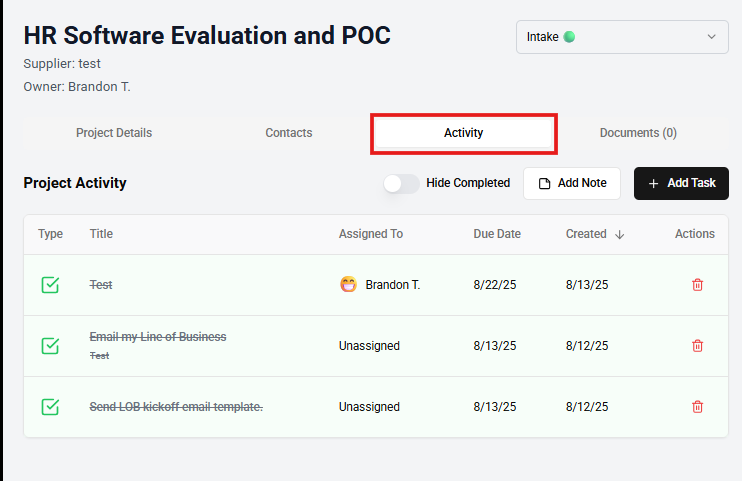Uncheck the completed Test task checkbox

point(50,285)
